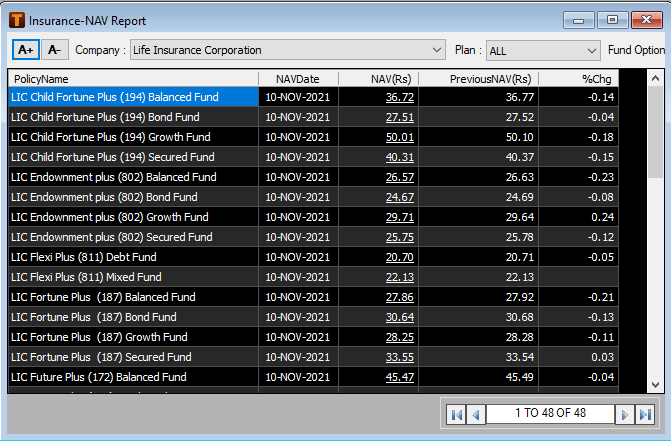Click %Chg value 0.03

click(603, 357)
